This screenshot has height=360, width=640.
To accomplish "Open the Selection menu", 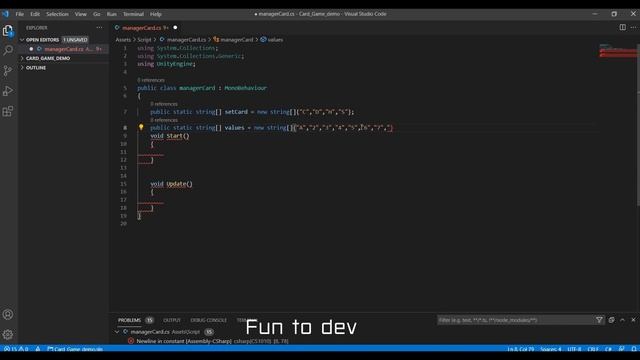I will [x=57, y=14].
